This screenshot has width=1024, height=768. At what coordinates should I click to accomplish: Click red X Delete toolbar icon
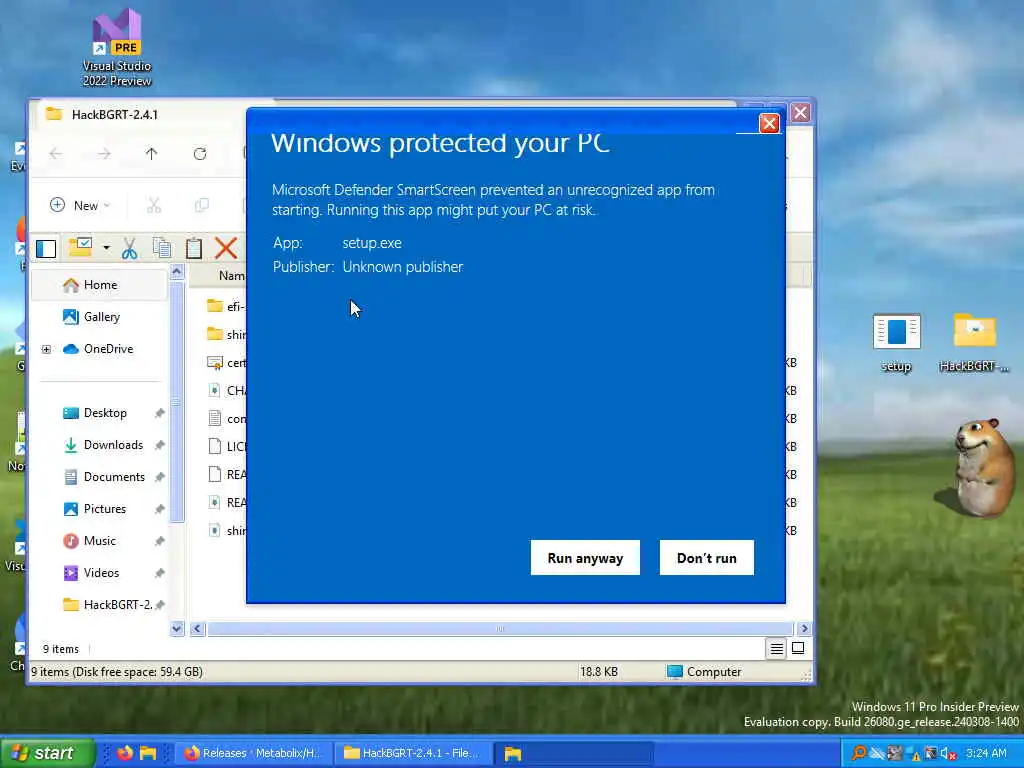[x=226, y=248]
